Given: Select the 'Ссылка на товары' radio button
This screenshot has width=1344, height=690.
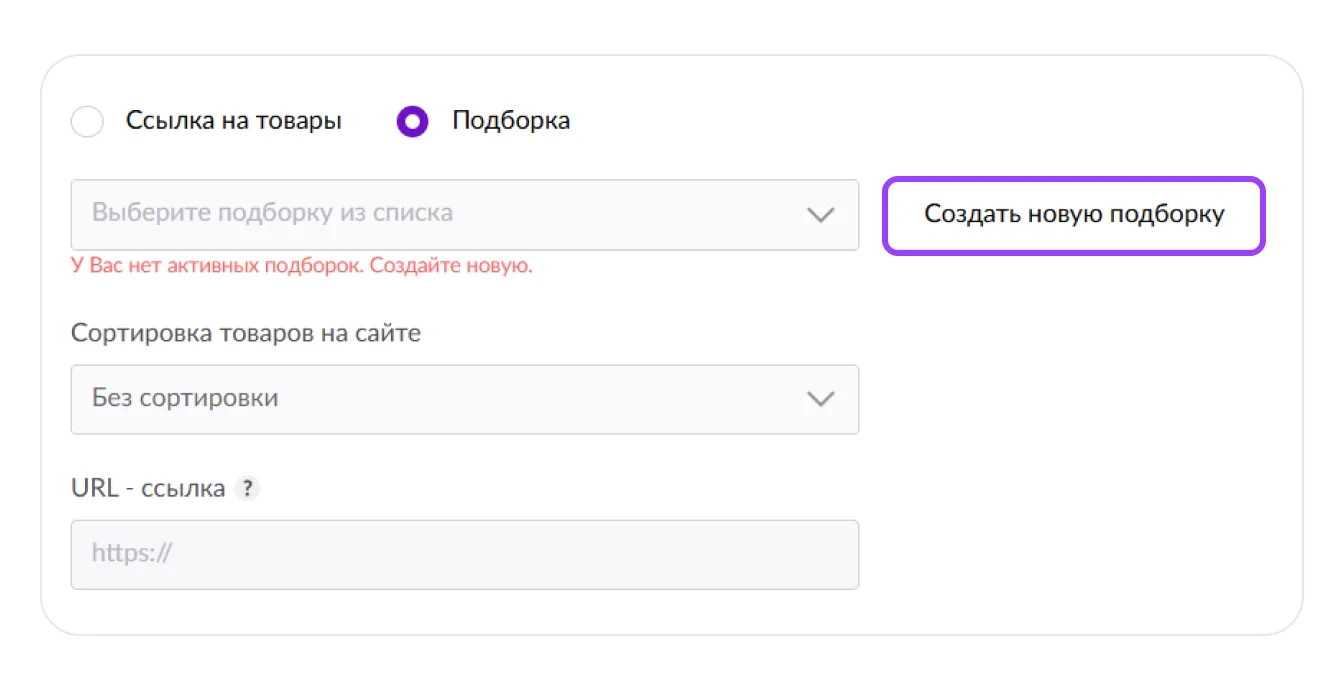Looking at the screenshot, I should [x=88, y=122].
